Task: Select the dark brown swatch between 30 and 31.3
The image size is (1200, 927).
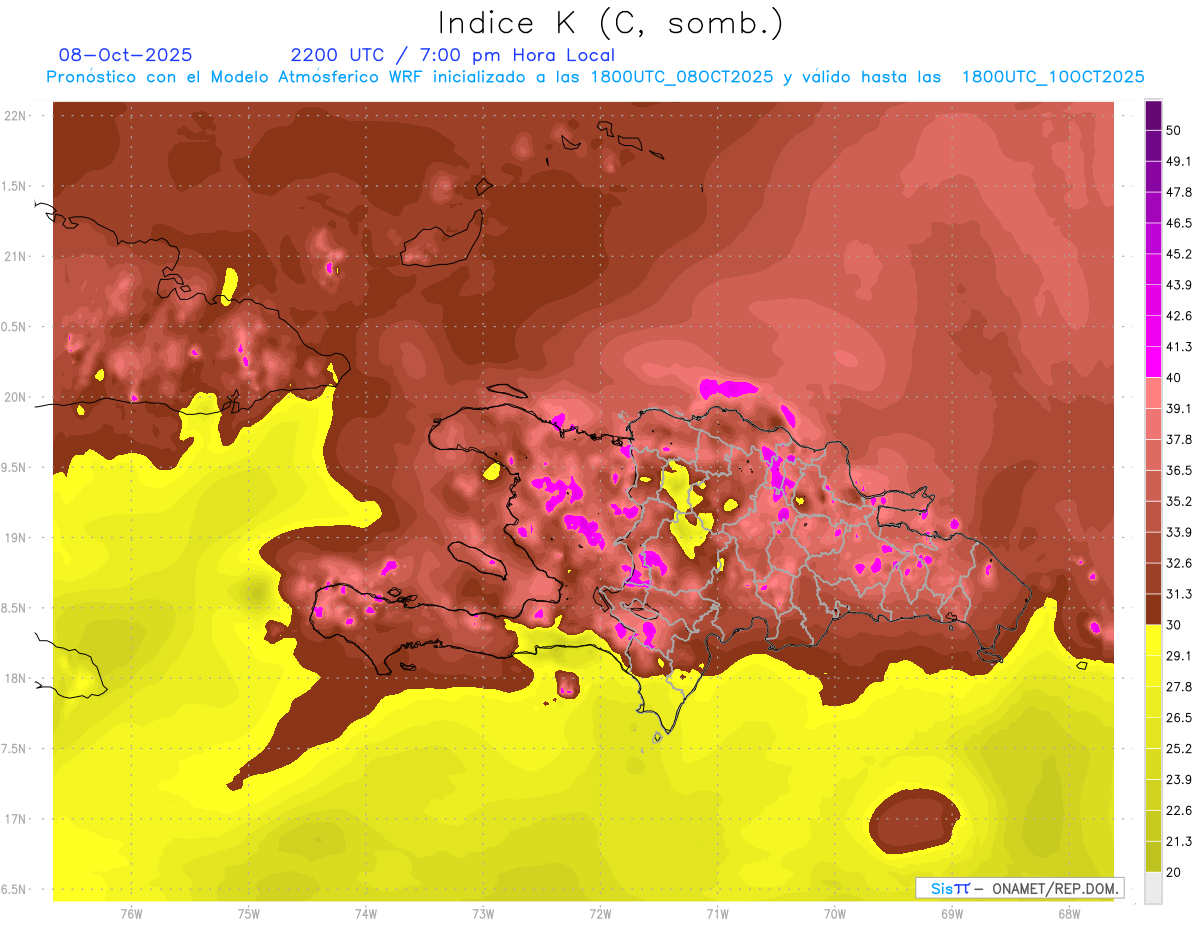Action: [1153, 609]
